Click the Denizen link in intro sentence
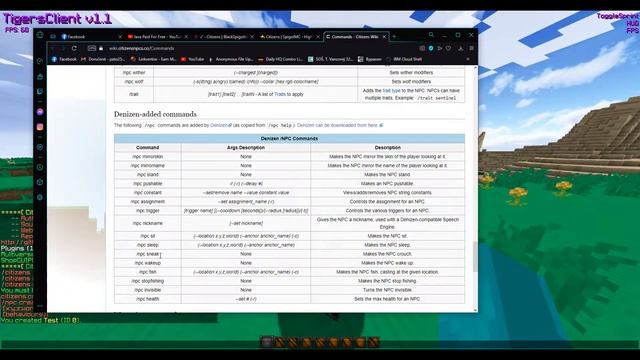Image resolution: width=640 pixels, height=360 pixels. pyautogui.click(x=220, y=125)
